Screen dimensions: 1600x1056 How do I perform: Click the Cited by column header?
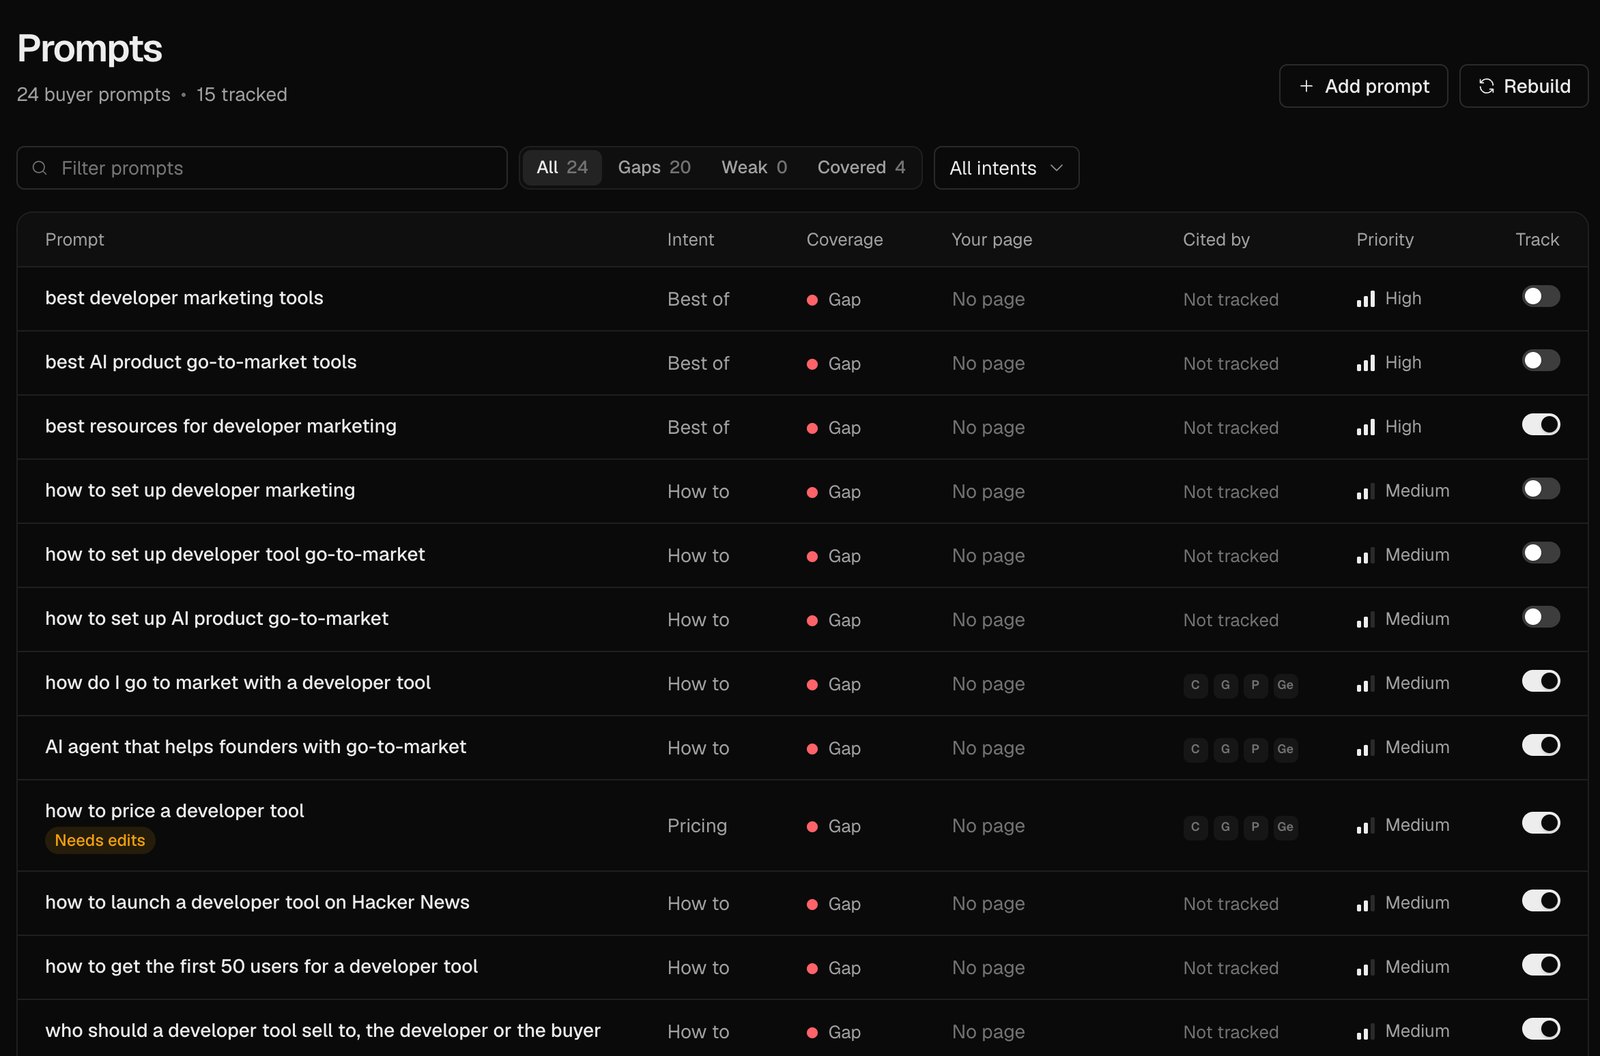[1216, 240]
